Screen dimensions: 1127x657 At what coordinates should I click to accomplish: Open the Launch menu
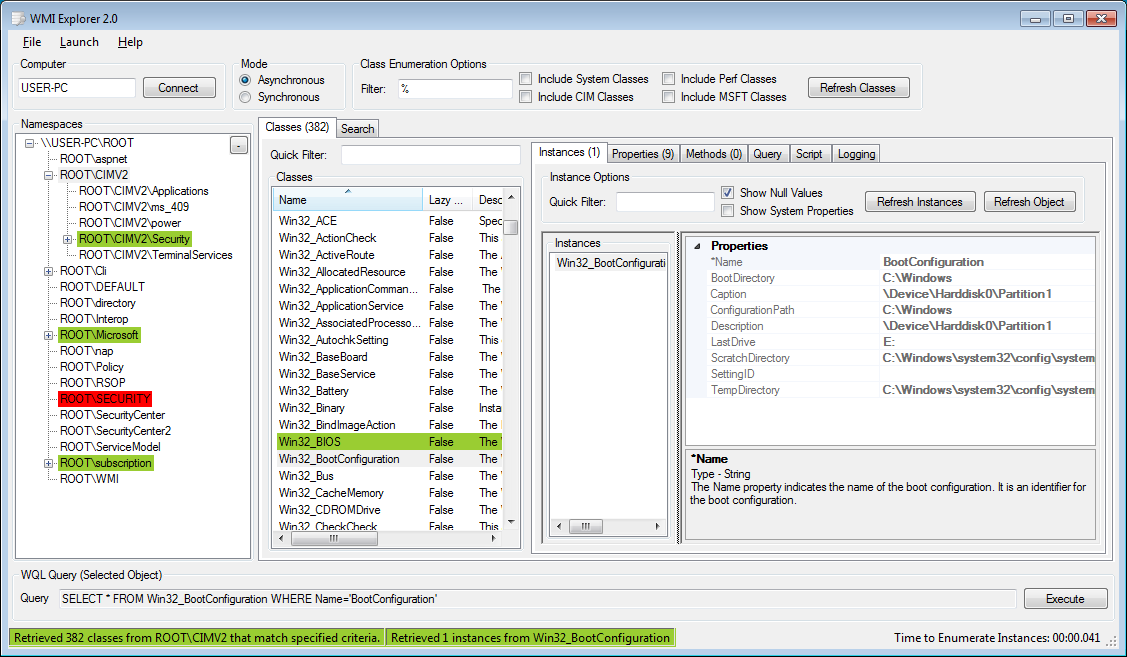(x=79, y=42)
